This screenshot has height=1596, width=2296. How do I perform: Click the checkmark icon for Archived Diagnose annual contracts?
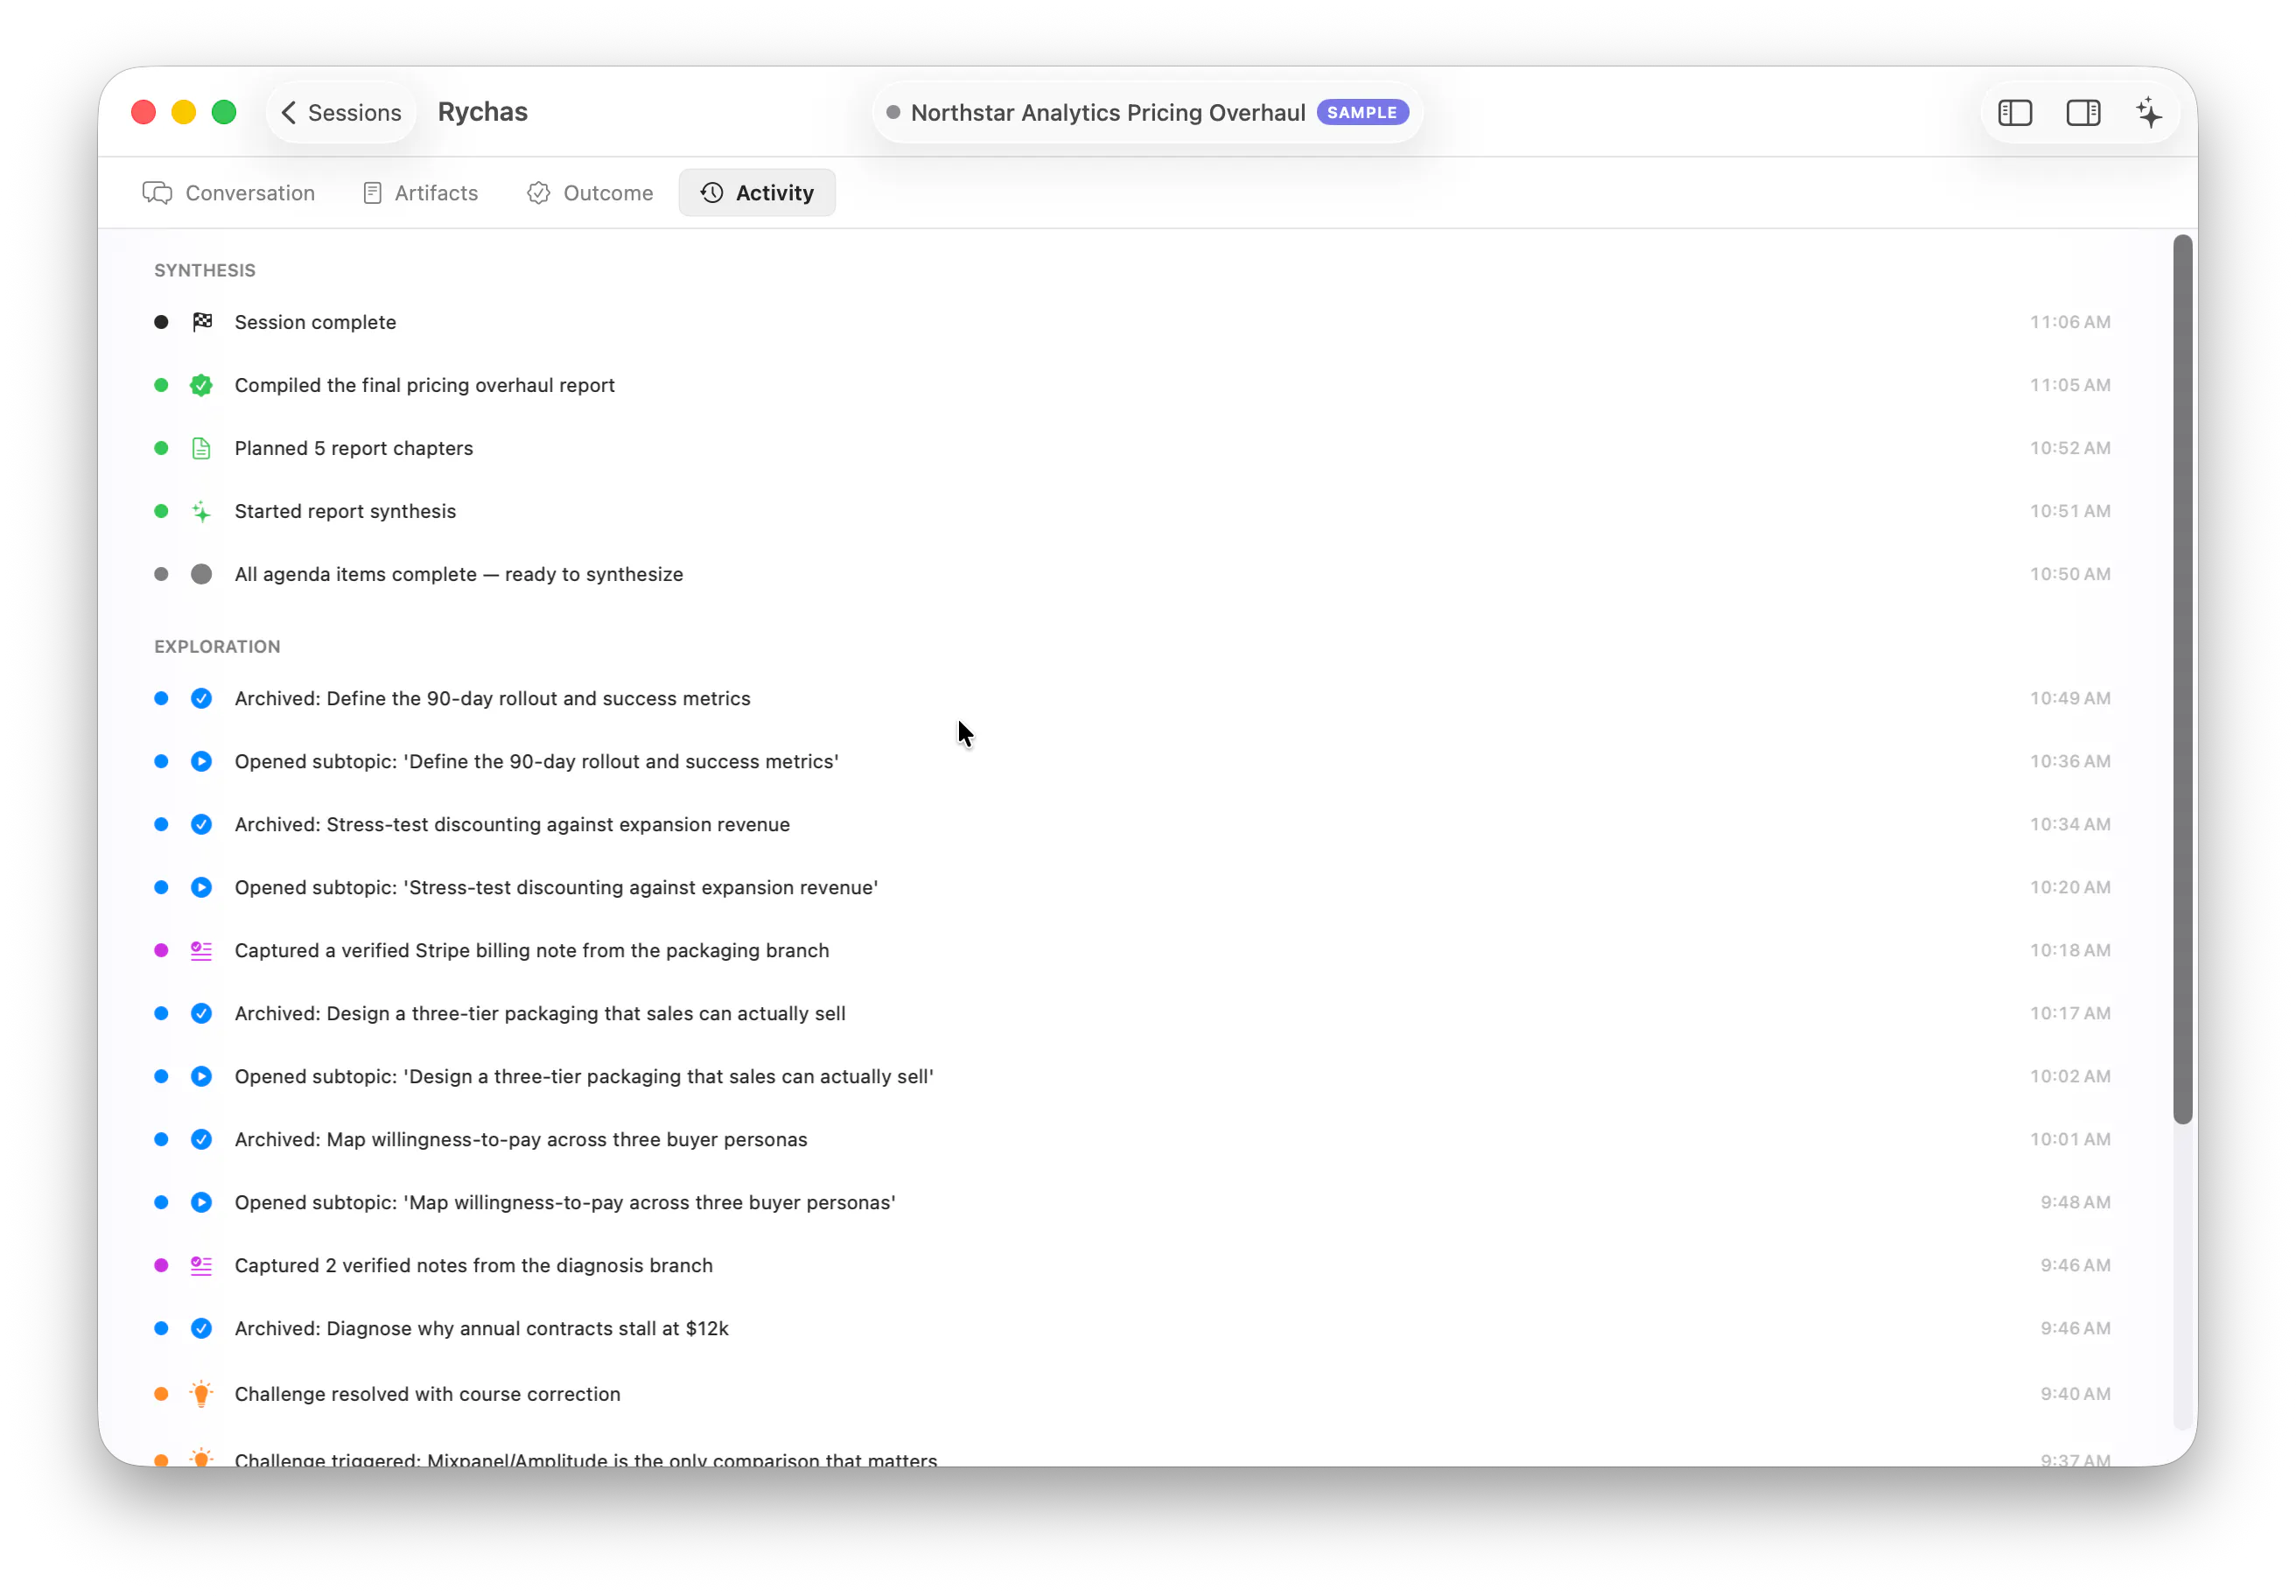click(202, 1328)
